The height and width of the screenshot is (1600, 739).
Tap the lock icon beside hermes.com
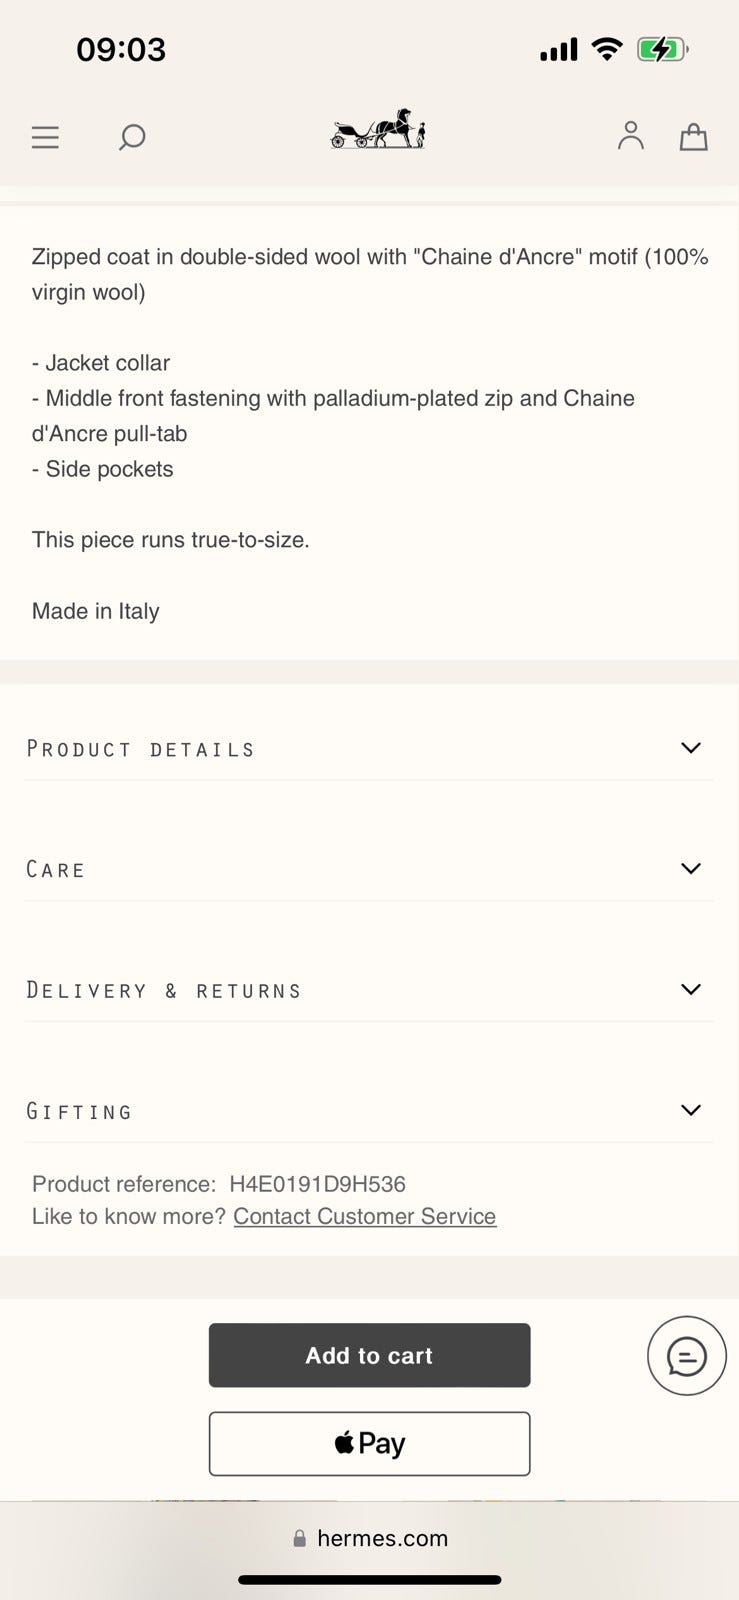[299, 1539]
